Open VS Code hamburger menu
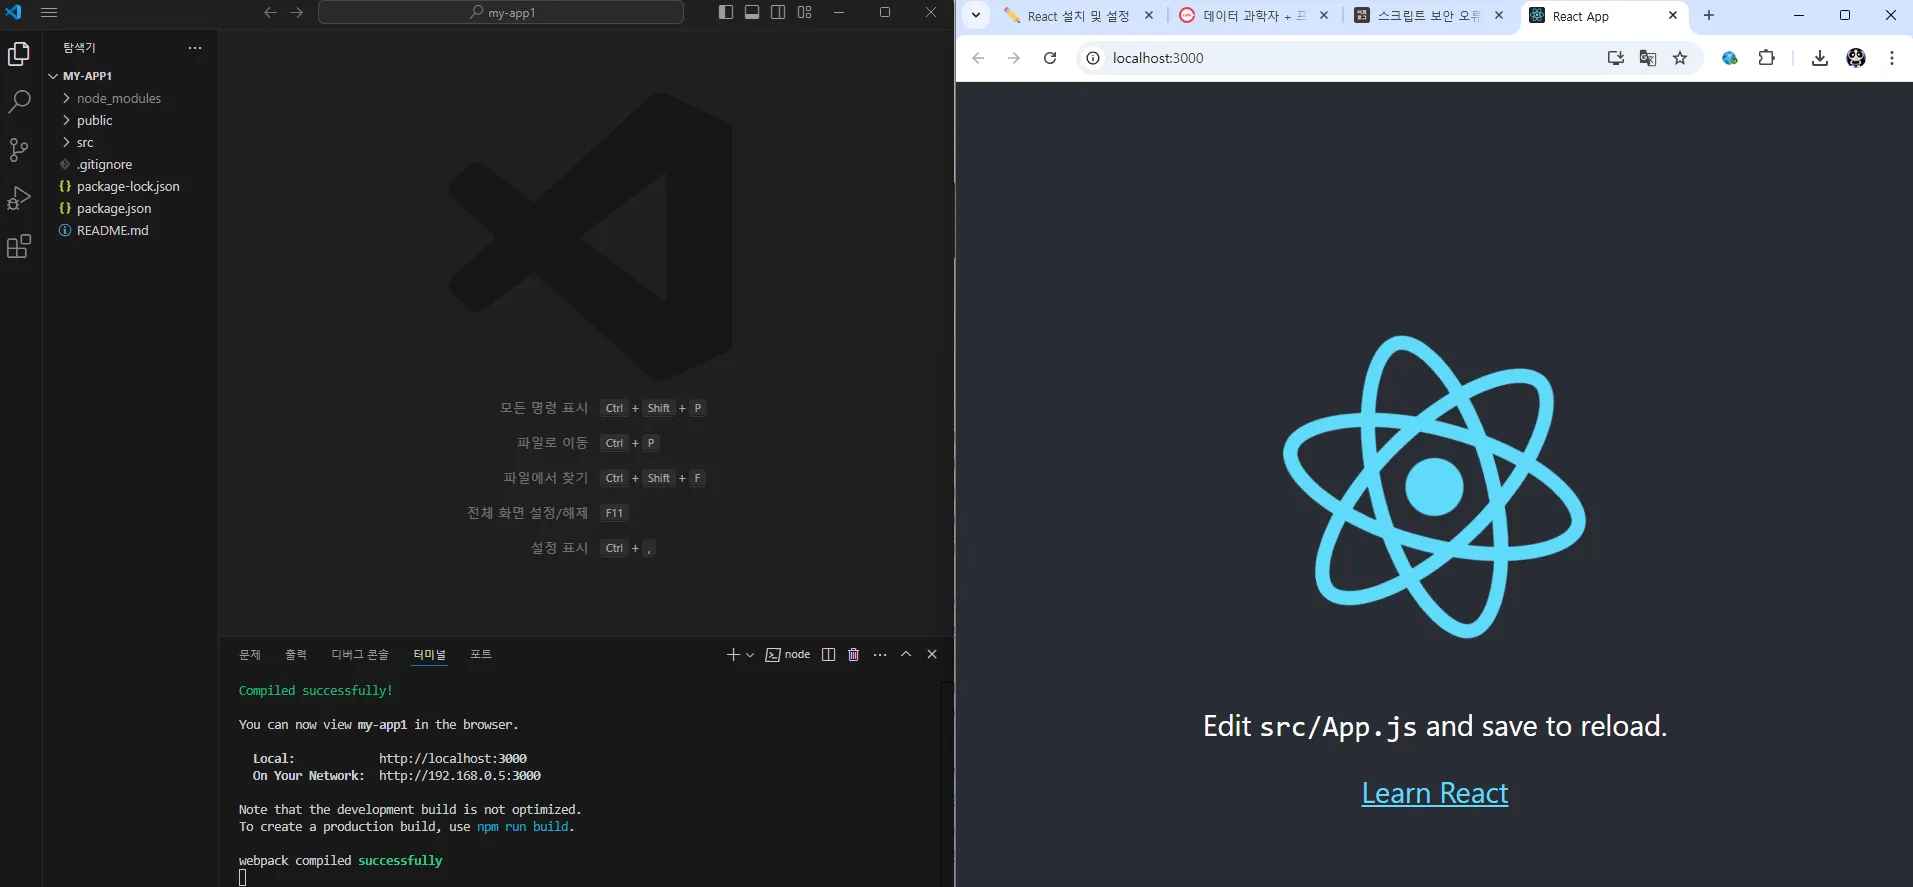Screen dimensions: 1913x887 (x=49, y=13)
